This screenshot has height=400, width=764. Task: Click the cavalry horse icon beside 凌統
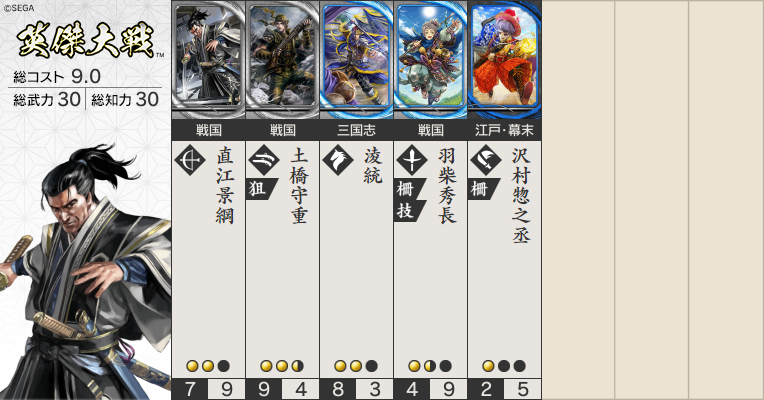(338, 160)
